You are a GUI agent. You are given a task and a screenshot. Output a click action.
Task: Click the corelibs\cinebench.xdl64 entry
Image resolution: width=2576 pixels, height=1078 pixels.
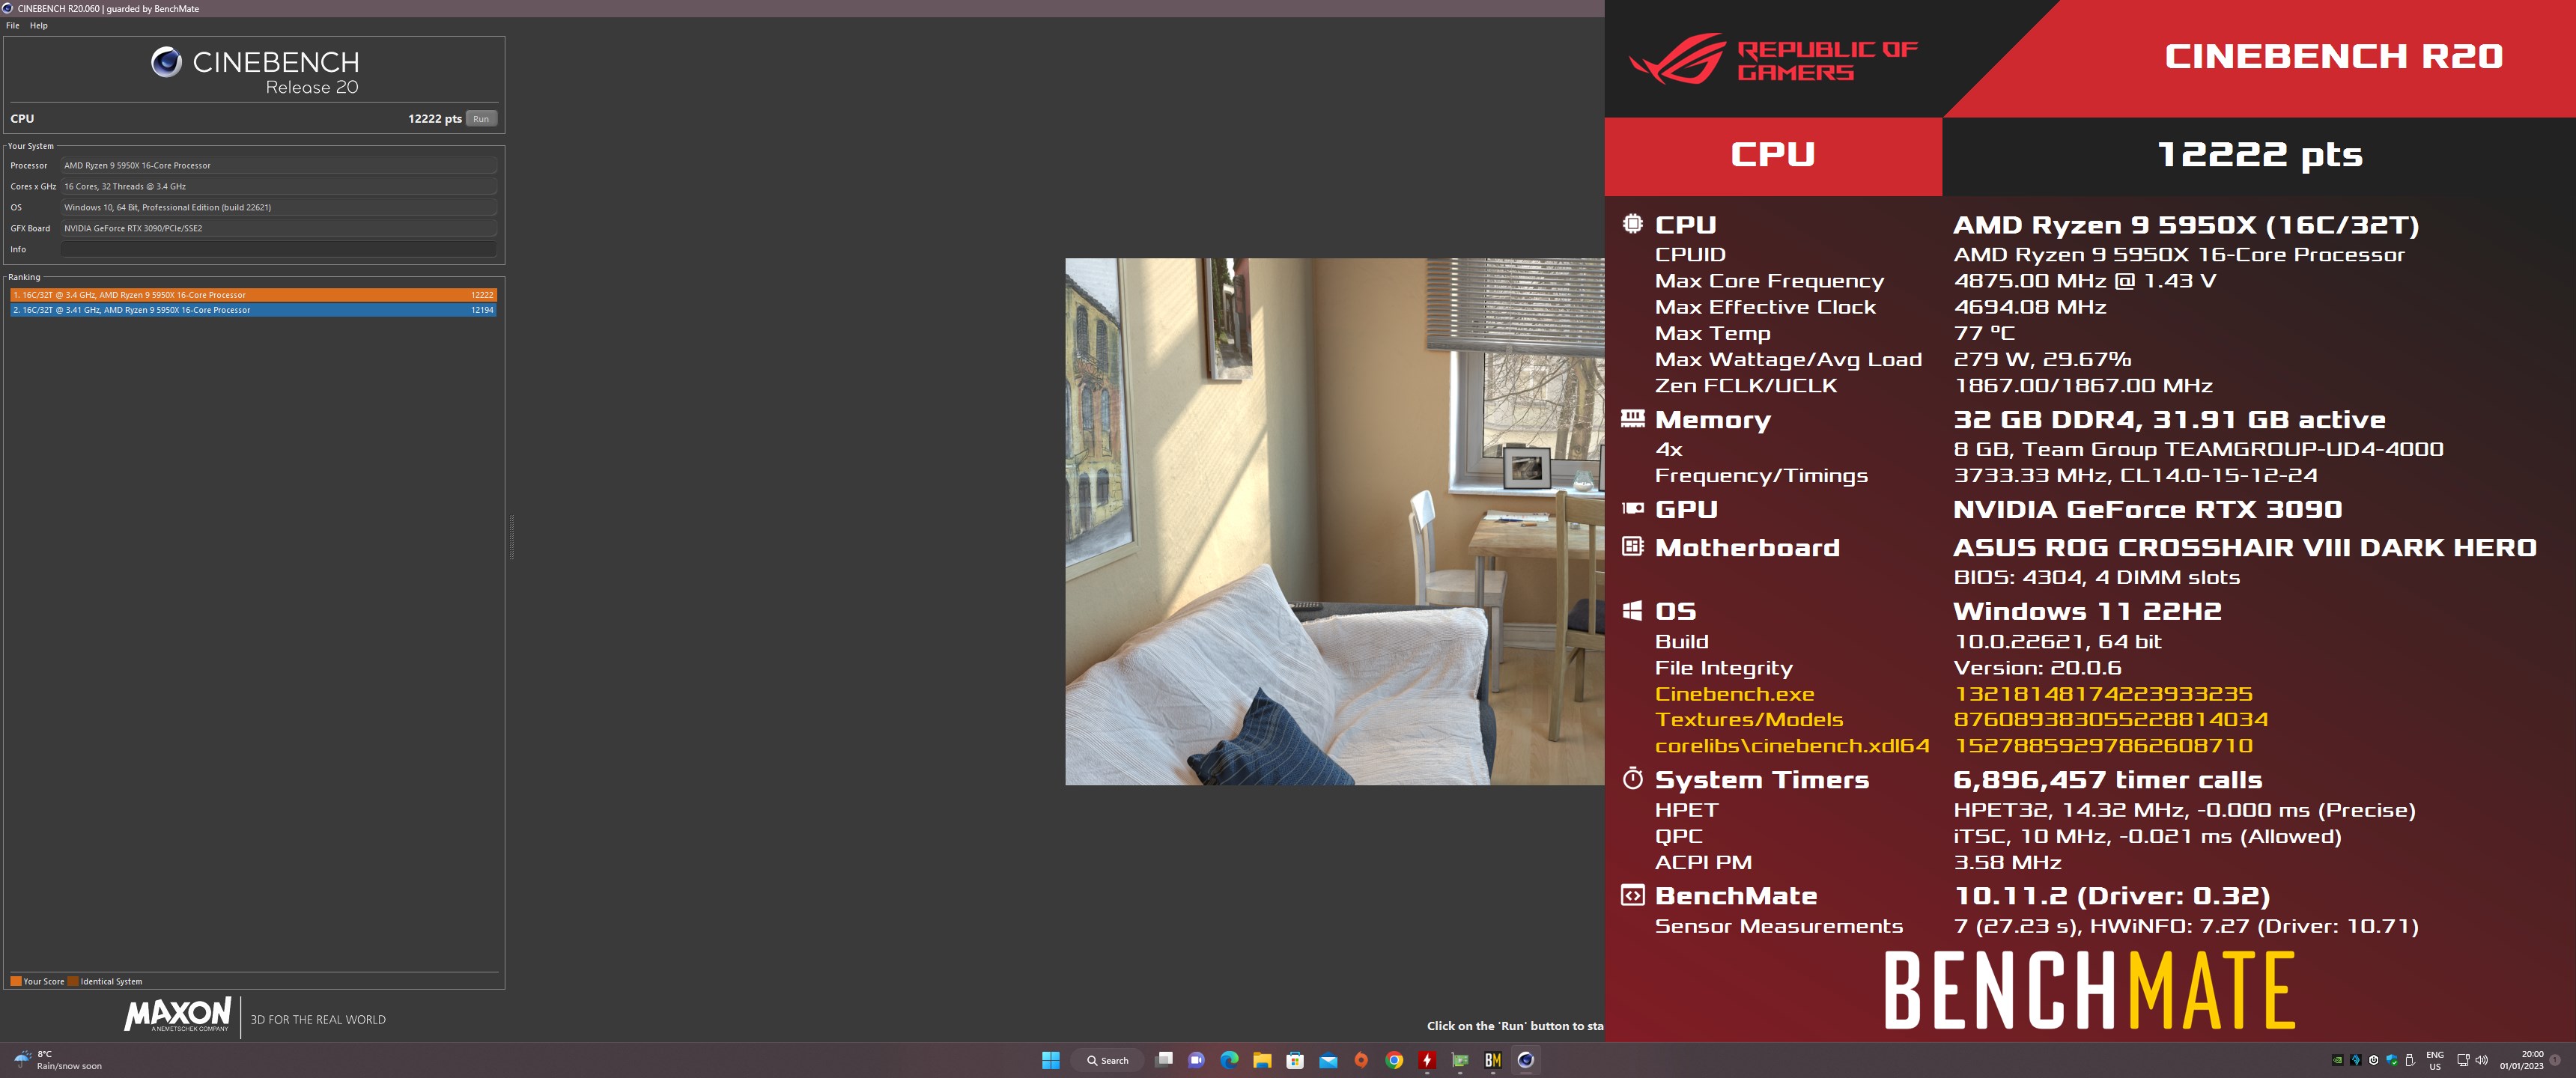click(1792, 745)
